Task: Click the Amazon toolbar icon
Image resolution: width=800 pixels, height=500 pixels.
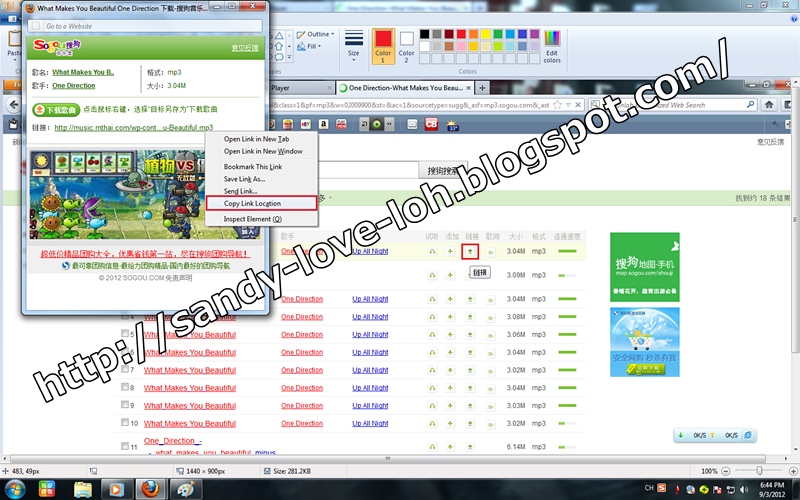Action: pos(323,123)
